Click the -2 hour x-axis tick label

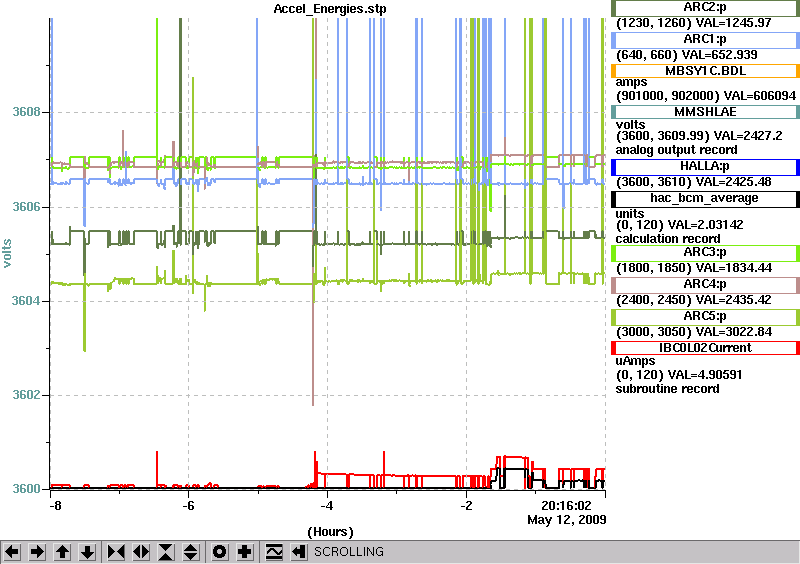pos(466,506)
